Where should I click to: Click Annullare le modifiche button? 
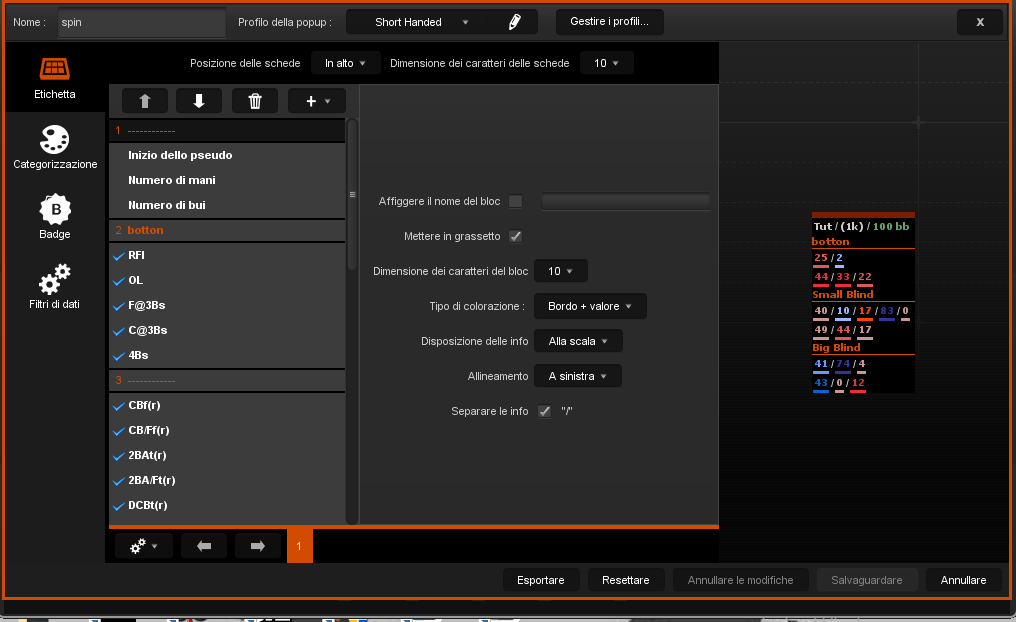click(x=741, y=580)
